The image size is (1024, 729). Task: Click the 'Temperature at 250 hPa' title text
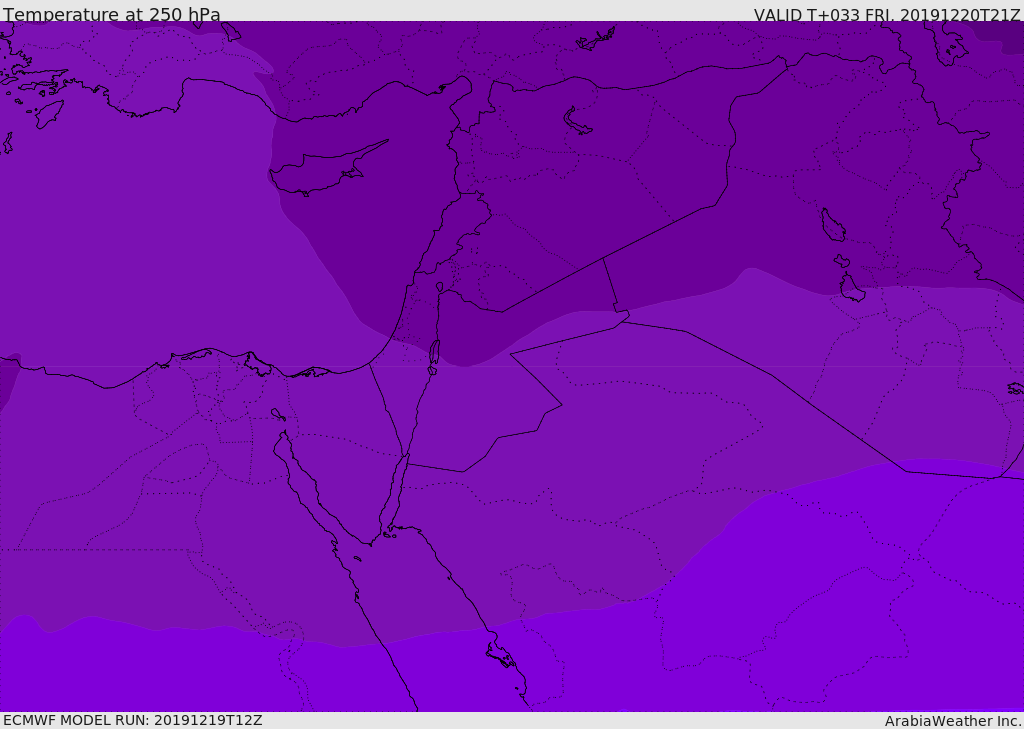pos(112,14)
